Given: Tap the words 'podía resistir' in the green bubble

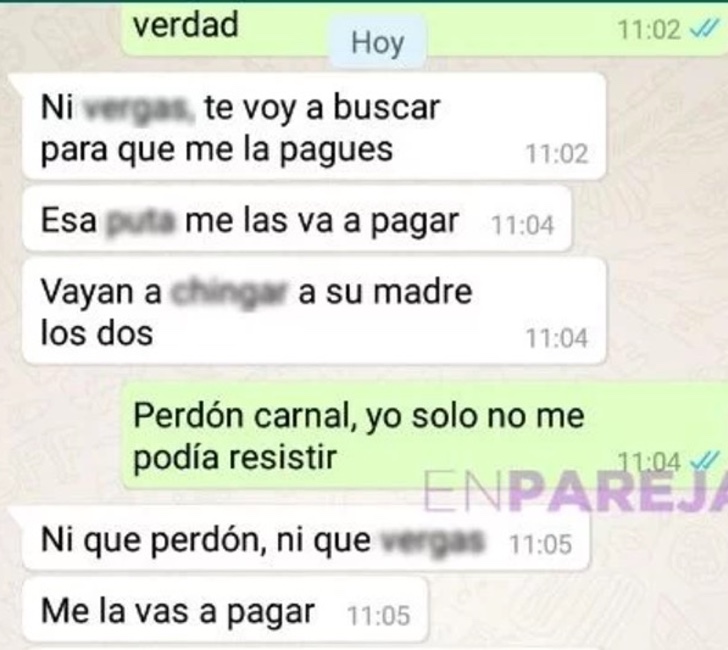Looking at the screenshot, I should click(235, 458).
